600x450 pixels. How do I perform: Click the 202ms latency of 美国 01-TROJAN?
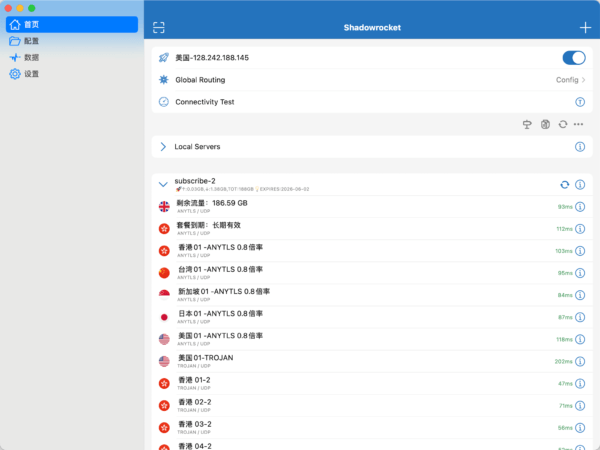pyautogui.click(x=563, y=362)
